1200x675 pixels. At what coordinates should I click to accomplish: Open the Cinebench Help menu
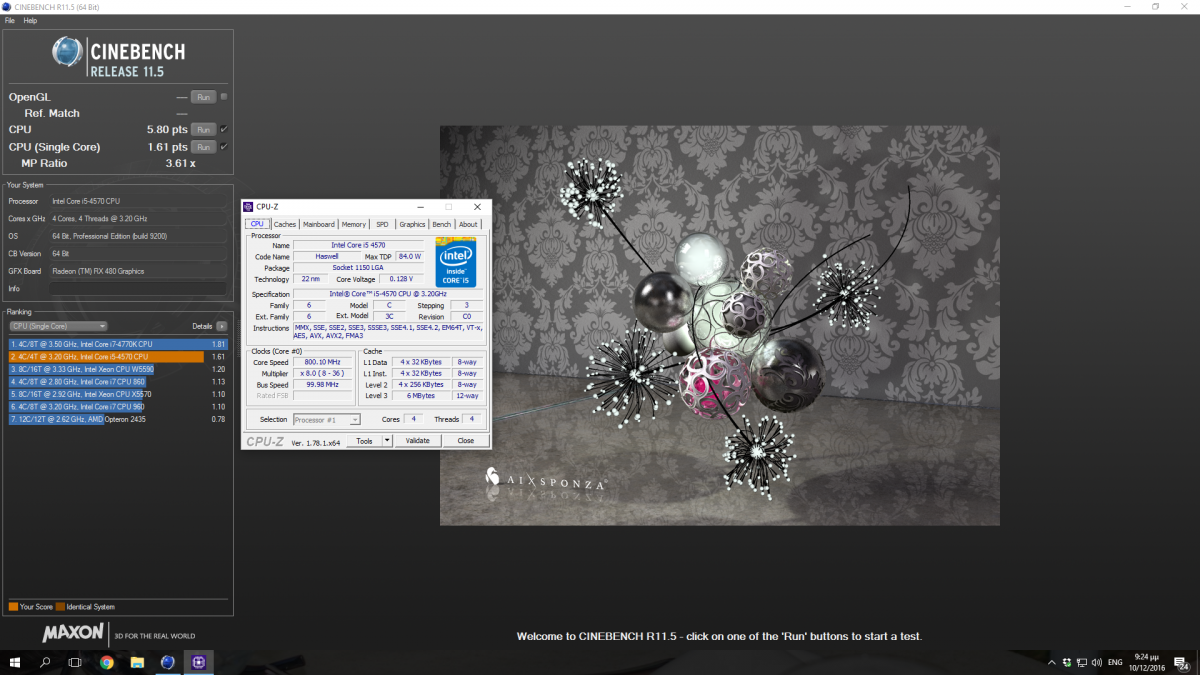(30, 20)
